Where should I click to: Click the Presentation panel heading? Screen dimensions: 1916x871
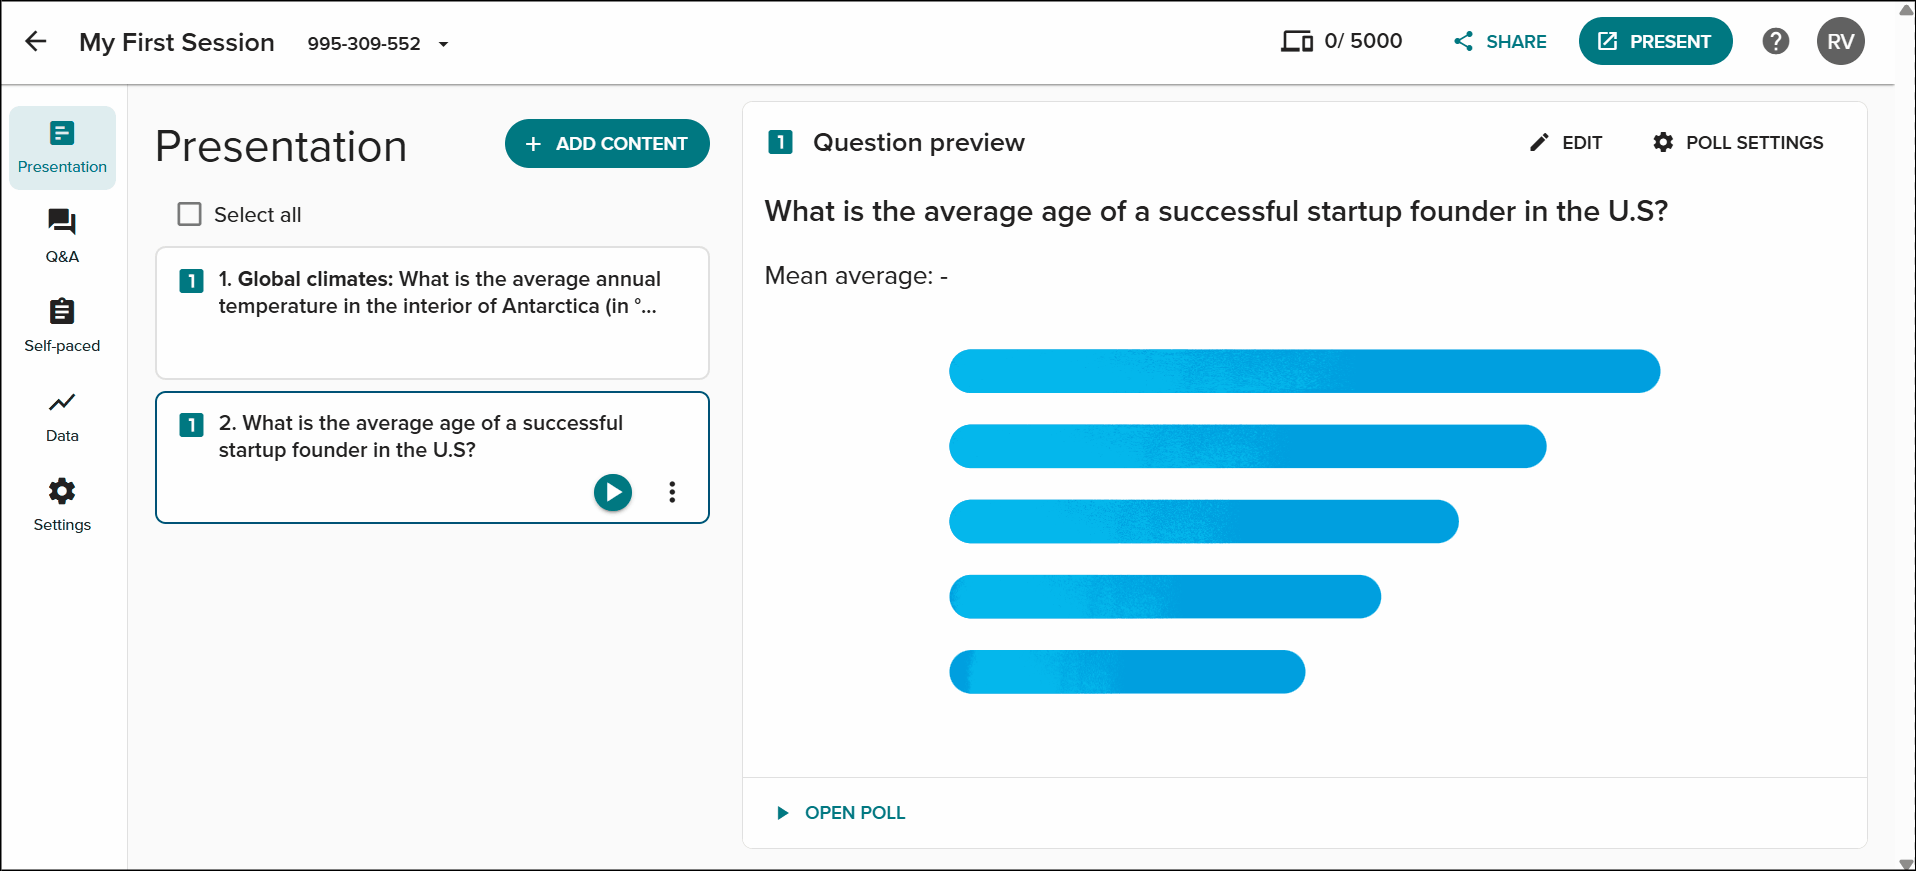[281, 147]
